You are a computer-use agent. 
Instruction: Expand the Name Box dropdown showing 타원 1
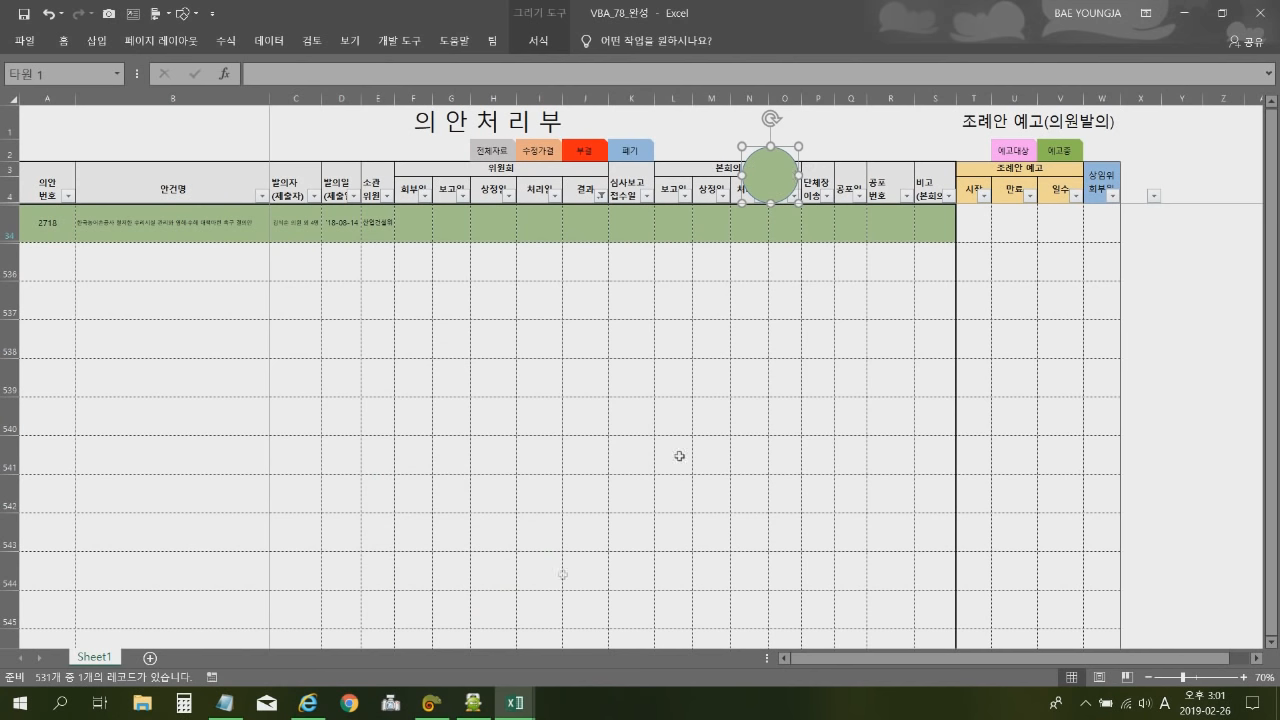[117, 74]
